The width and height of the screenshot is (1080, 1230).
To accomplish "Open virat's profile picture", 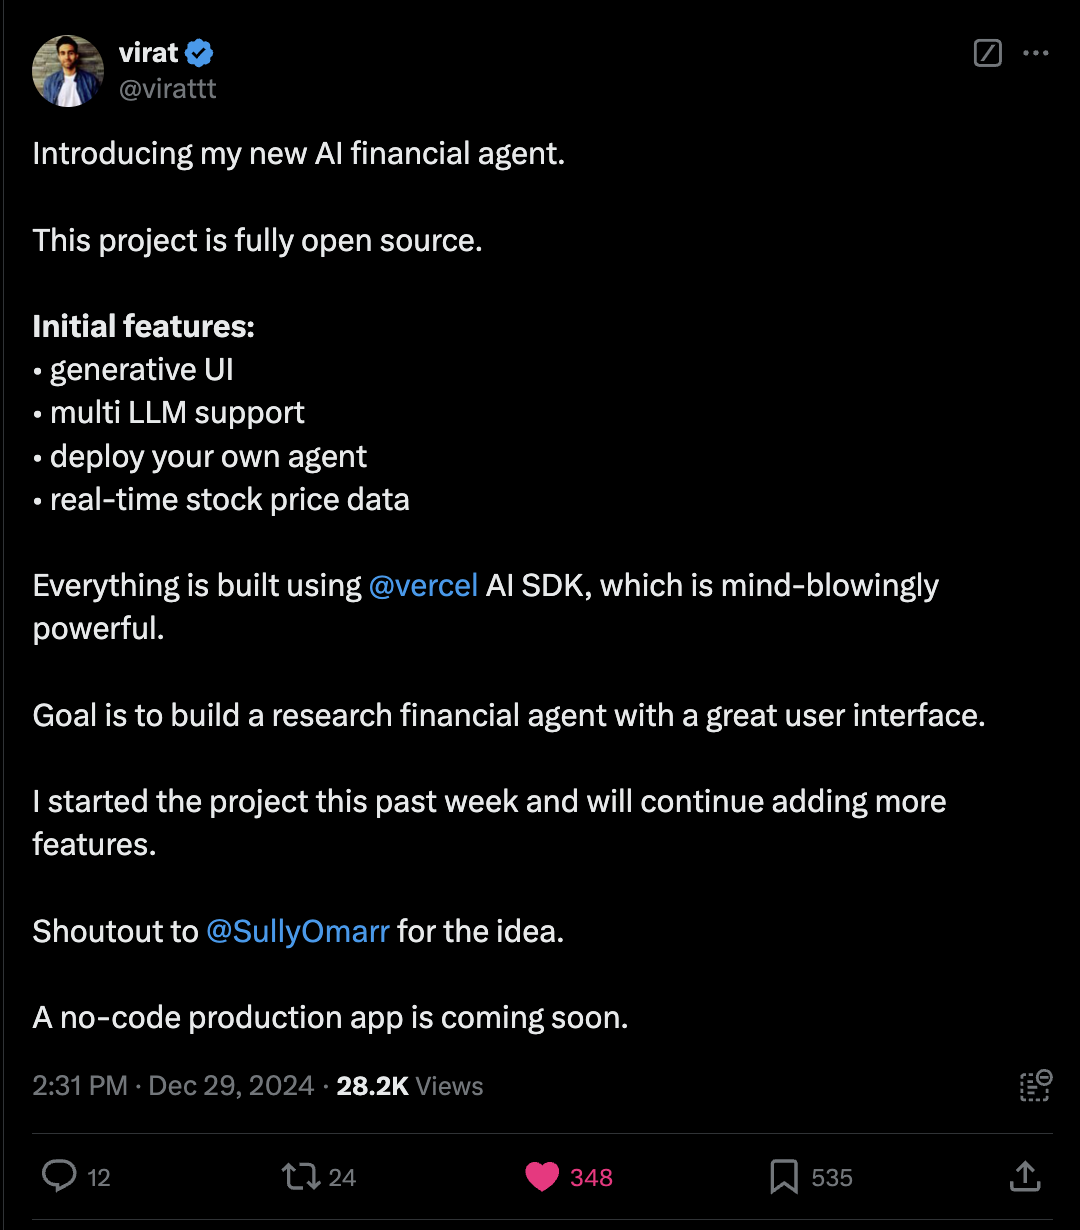I will (x=68, y=71).
